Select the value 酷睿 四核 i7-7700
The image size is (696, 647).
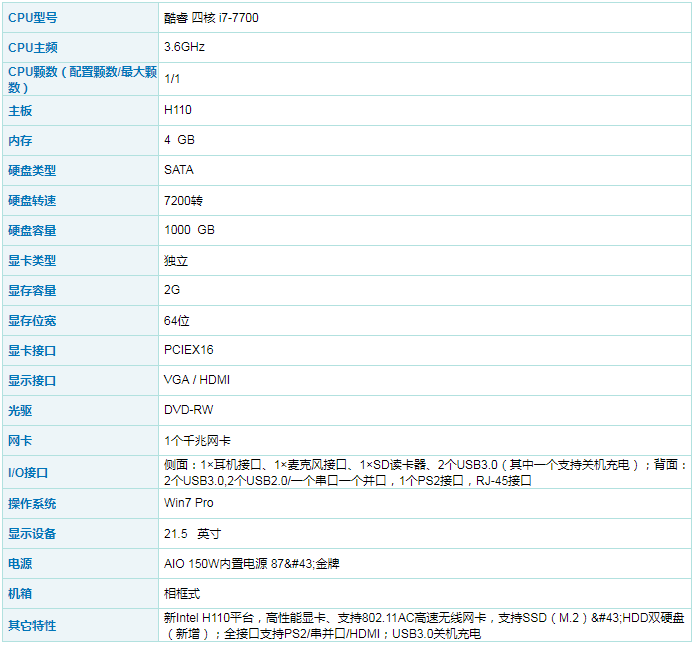coord(211,18)
